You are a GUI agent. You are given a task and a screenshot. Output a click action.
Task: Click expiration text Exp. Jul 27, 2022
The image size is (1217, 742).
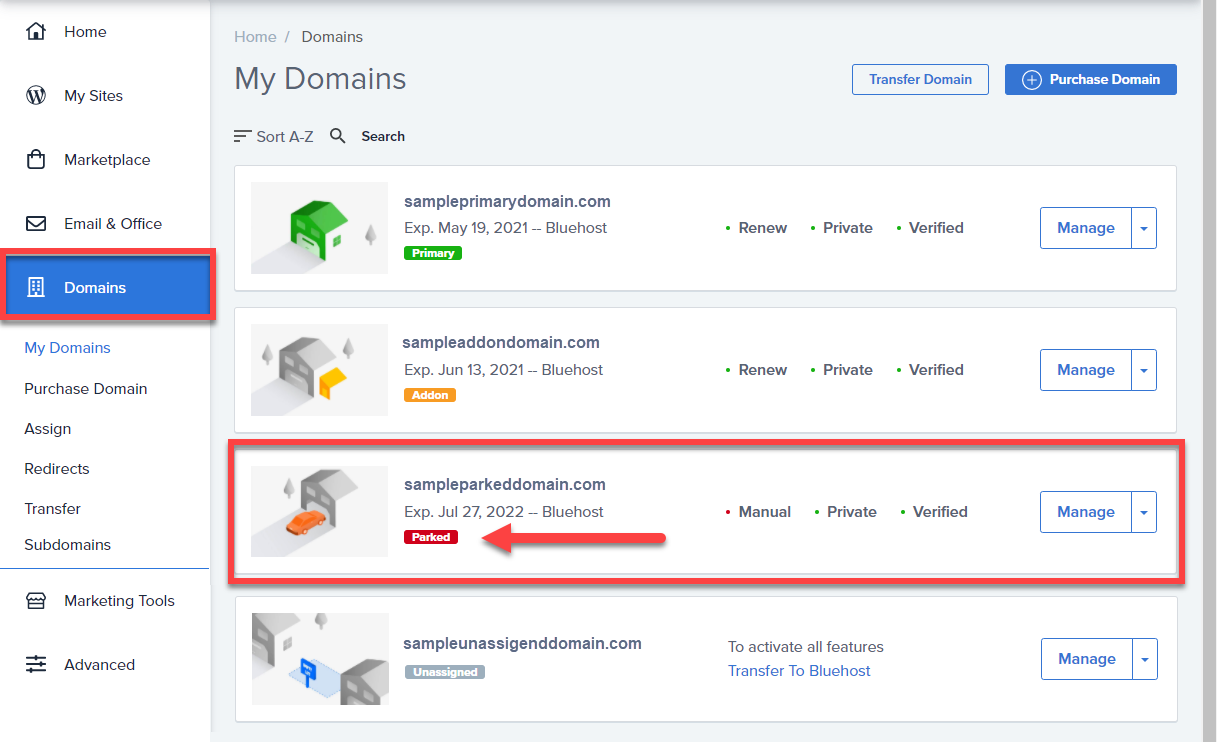[463, 512]
